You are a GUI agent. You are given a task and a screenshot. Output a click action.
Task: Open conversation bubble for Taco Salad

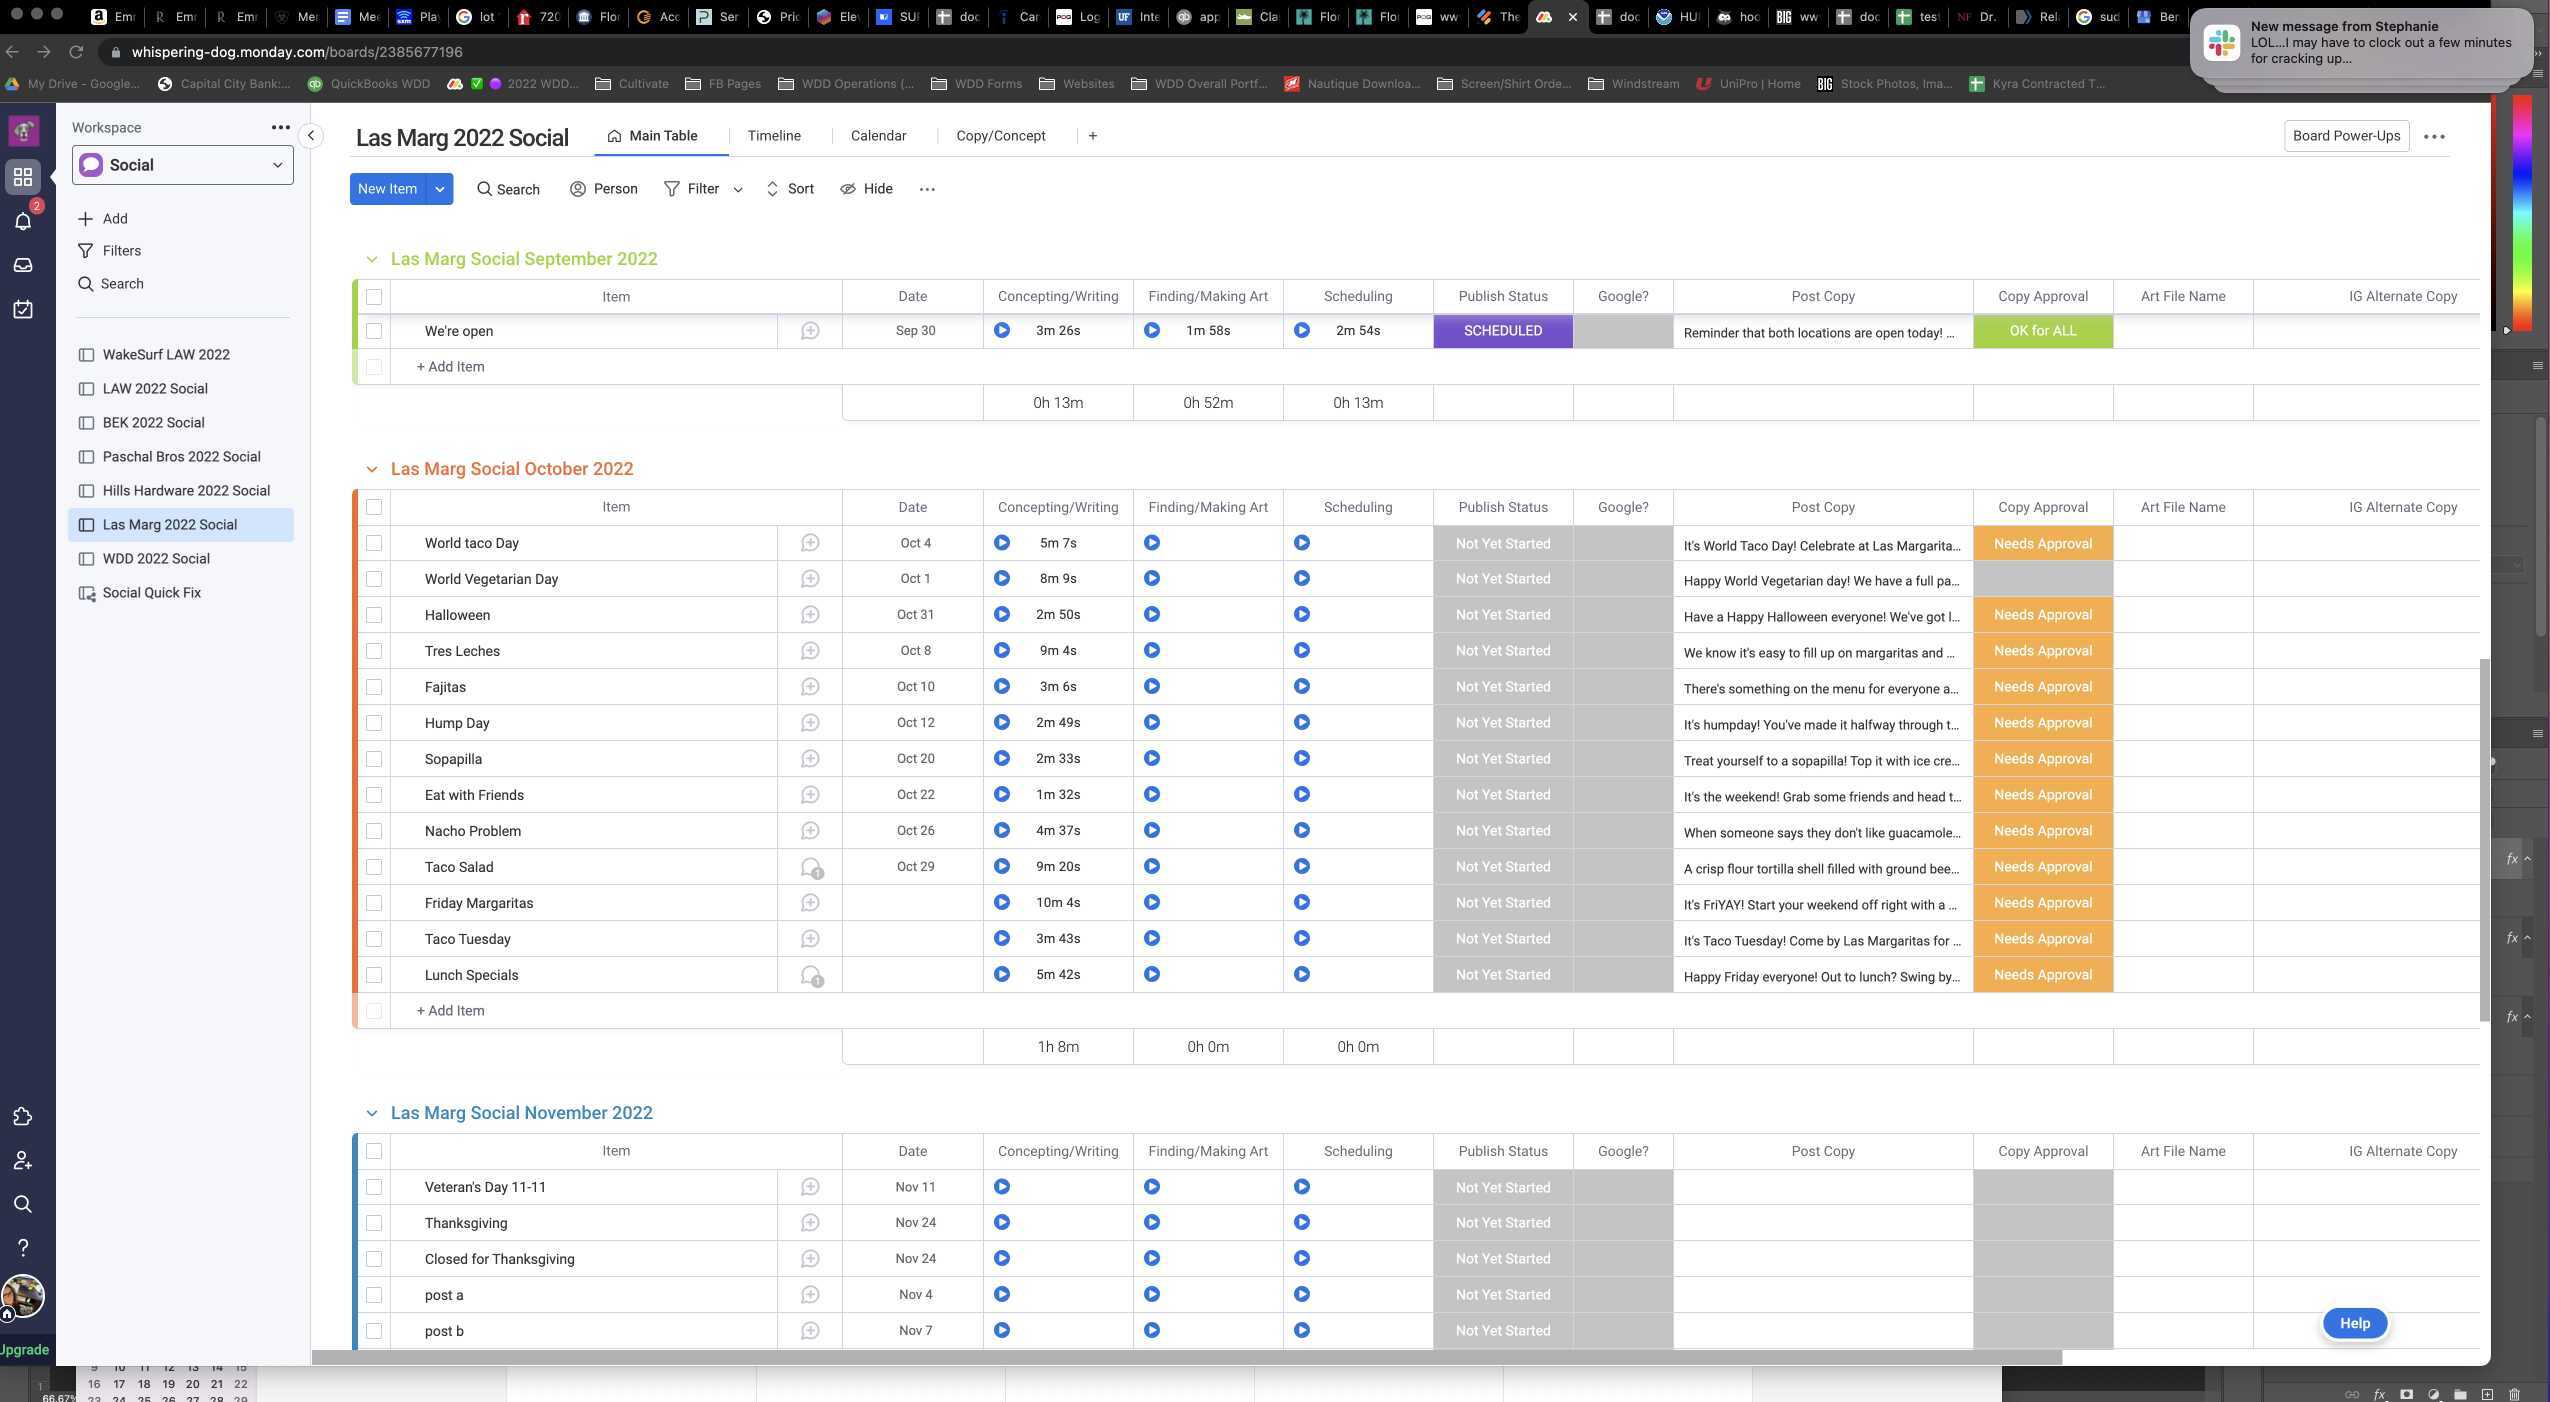click(x=811, y=868)
